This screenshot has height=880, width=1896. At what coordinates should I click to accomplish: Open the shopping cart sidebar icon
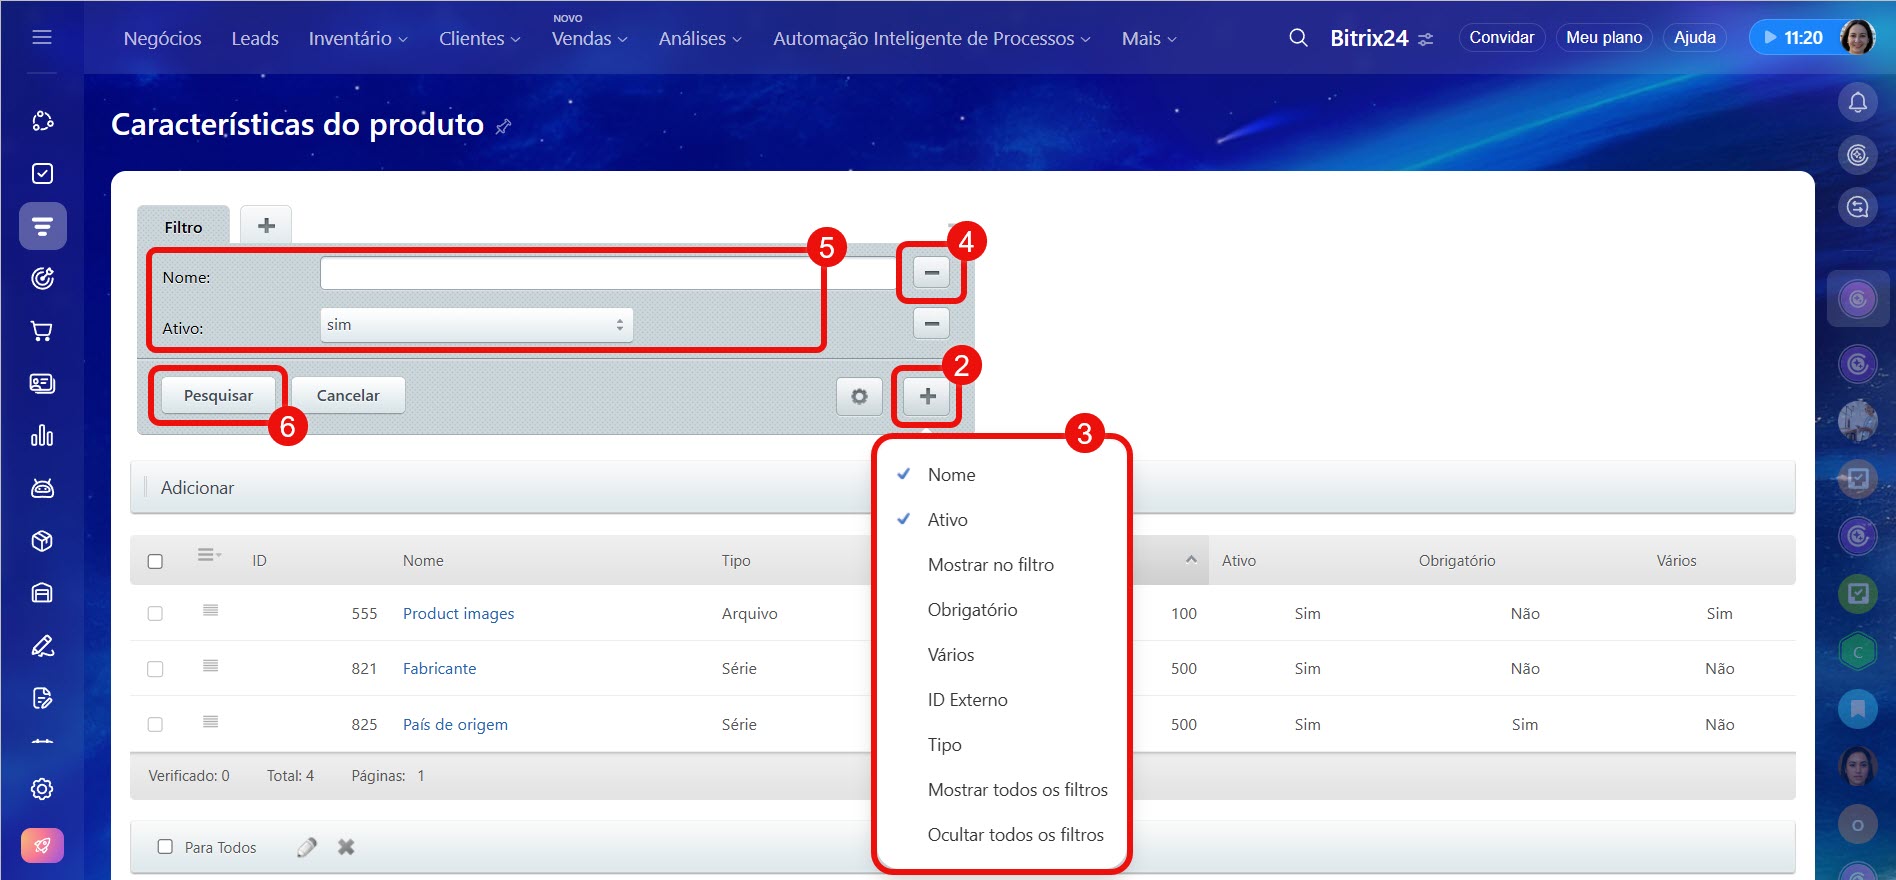42,331
